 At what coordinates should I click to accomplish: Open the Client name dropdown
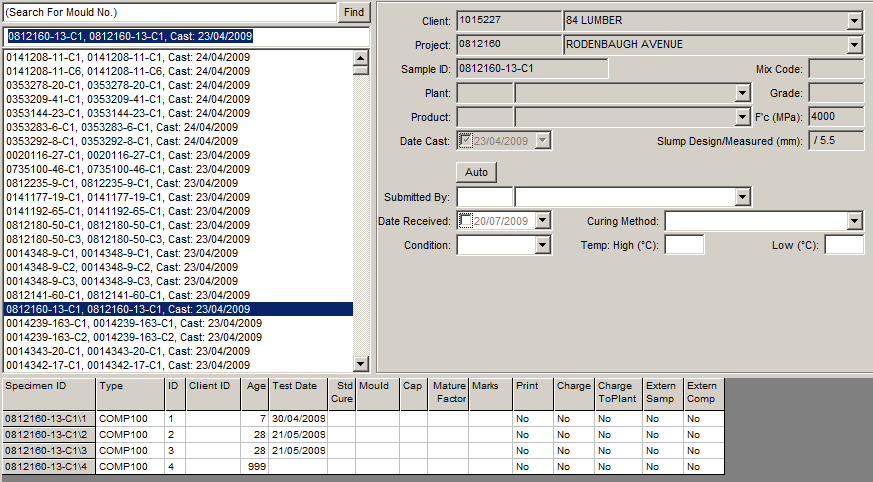coord(854,20)
